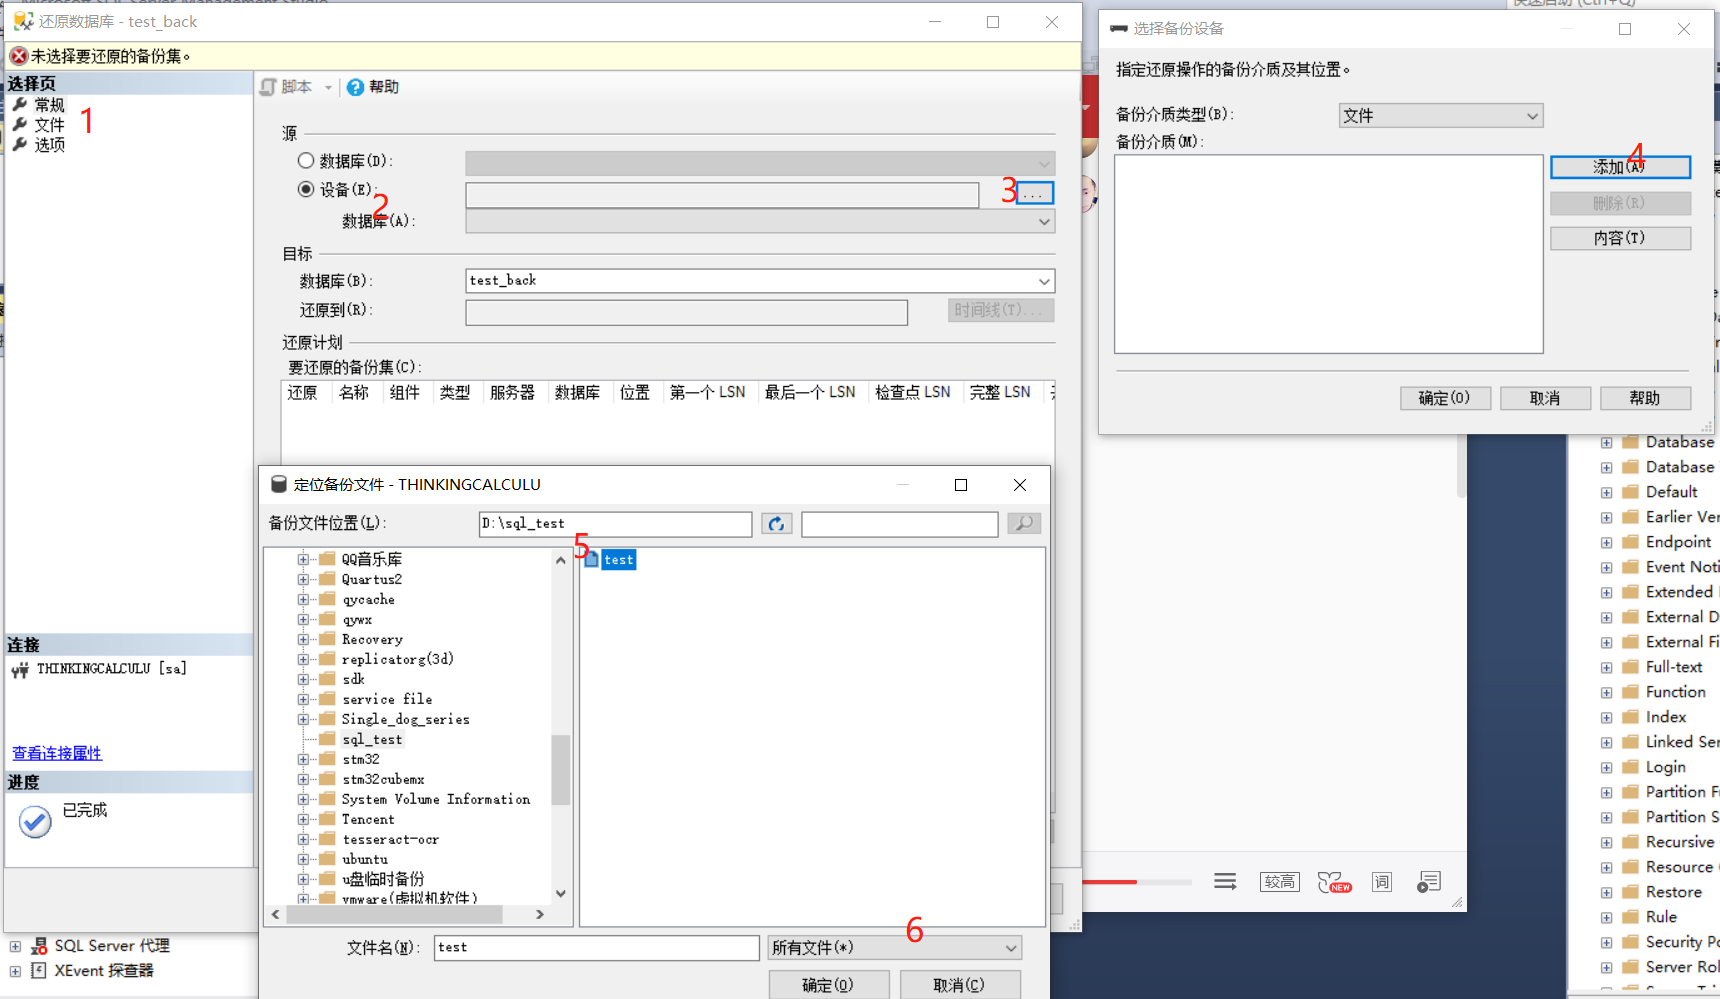Click the search magnifier icon in locate backup dialog

click(1024, 524)
